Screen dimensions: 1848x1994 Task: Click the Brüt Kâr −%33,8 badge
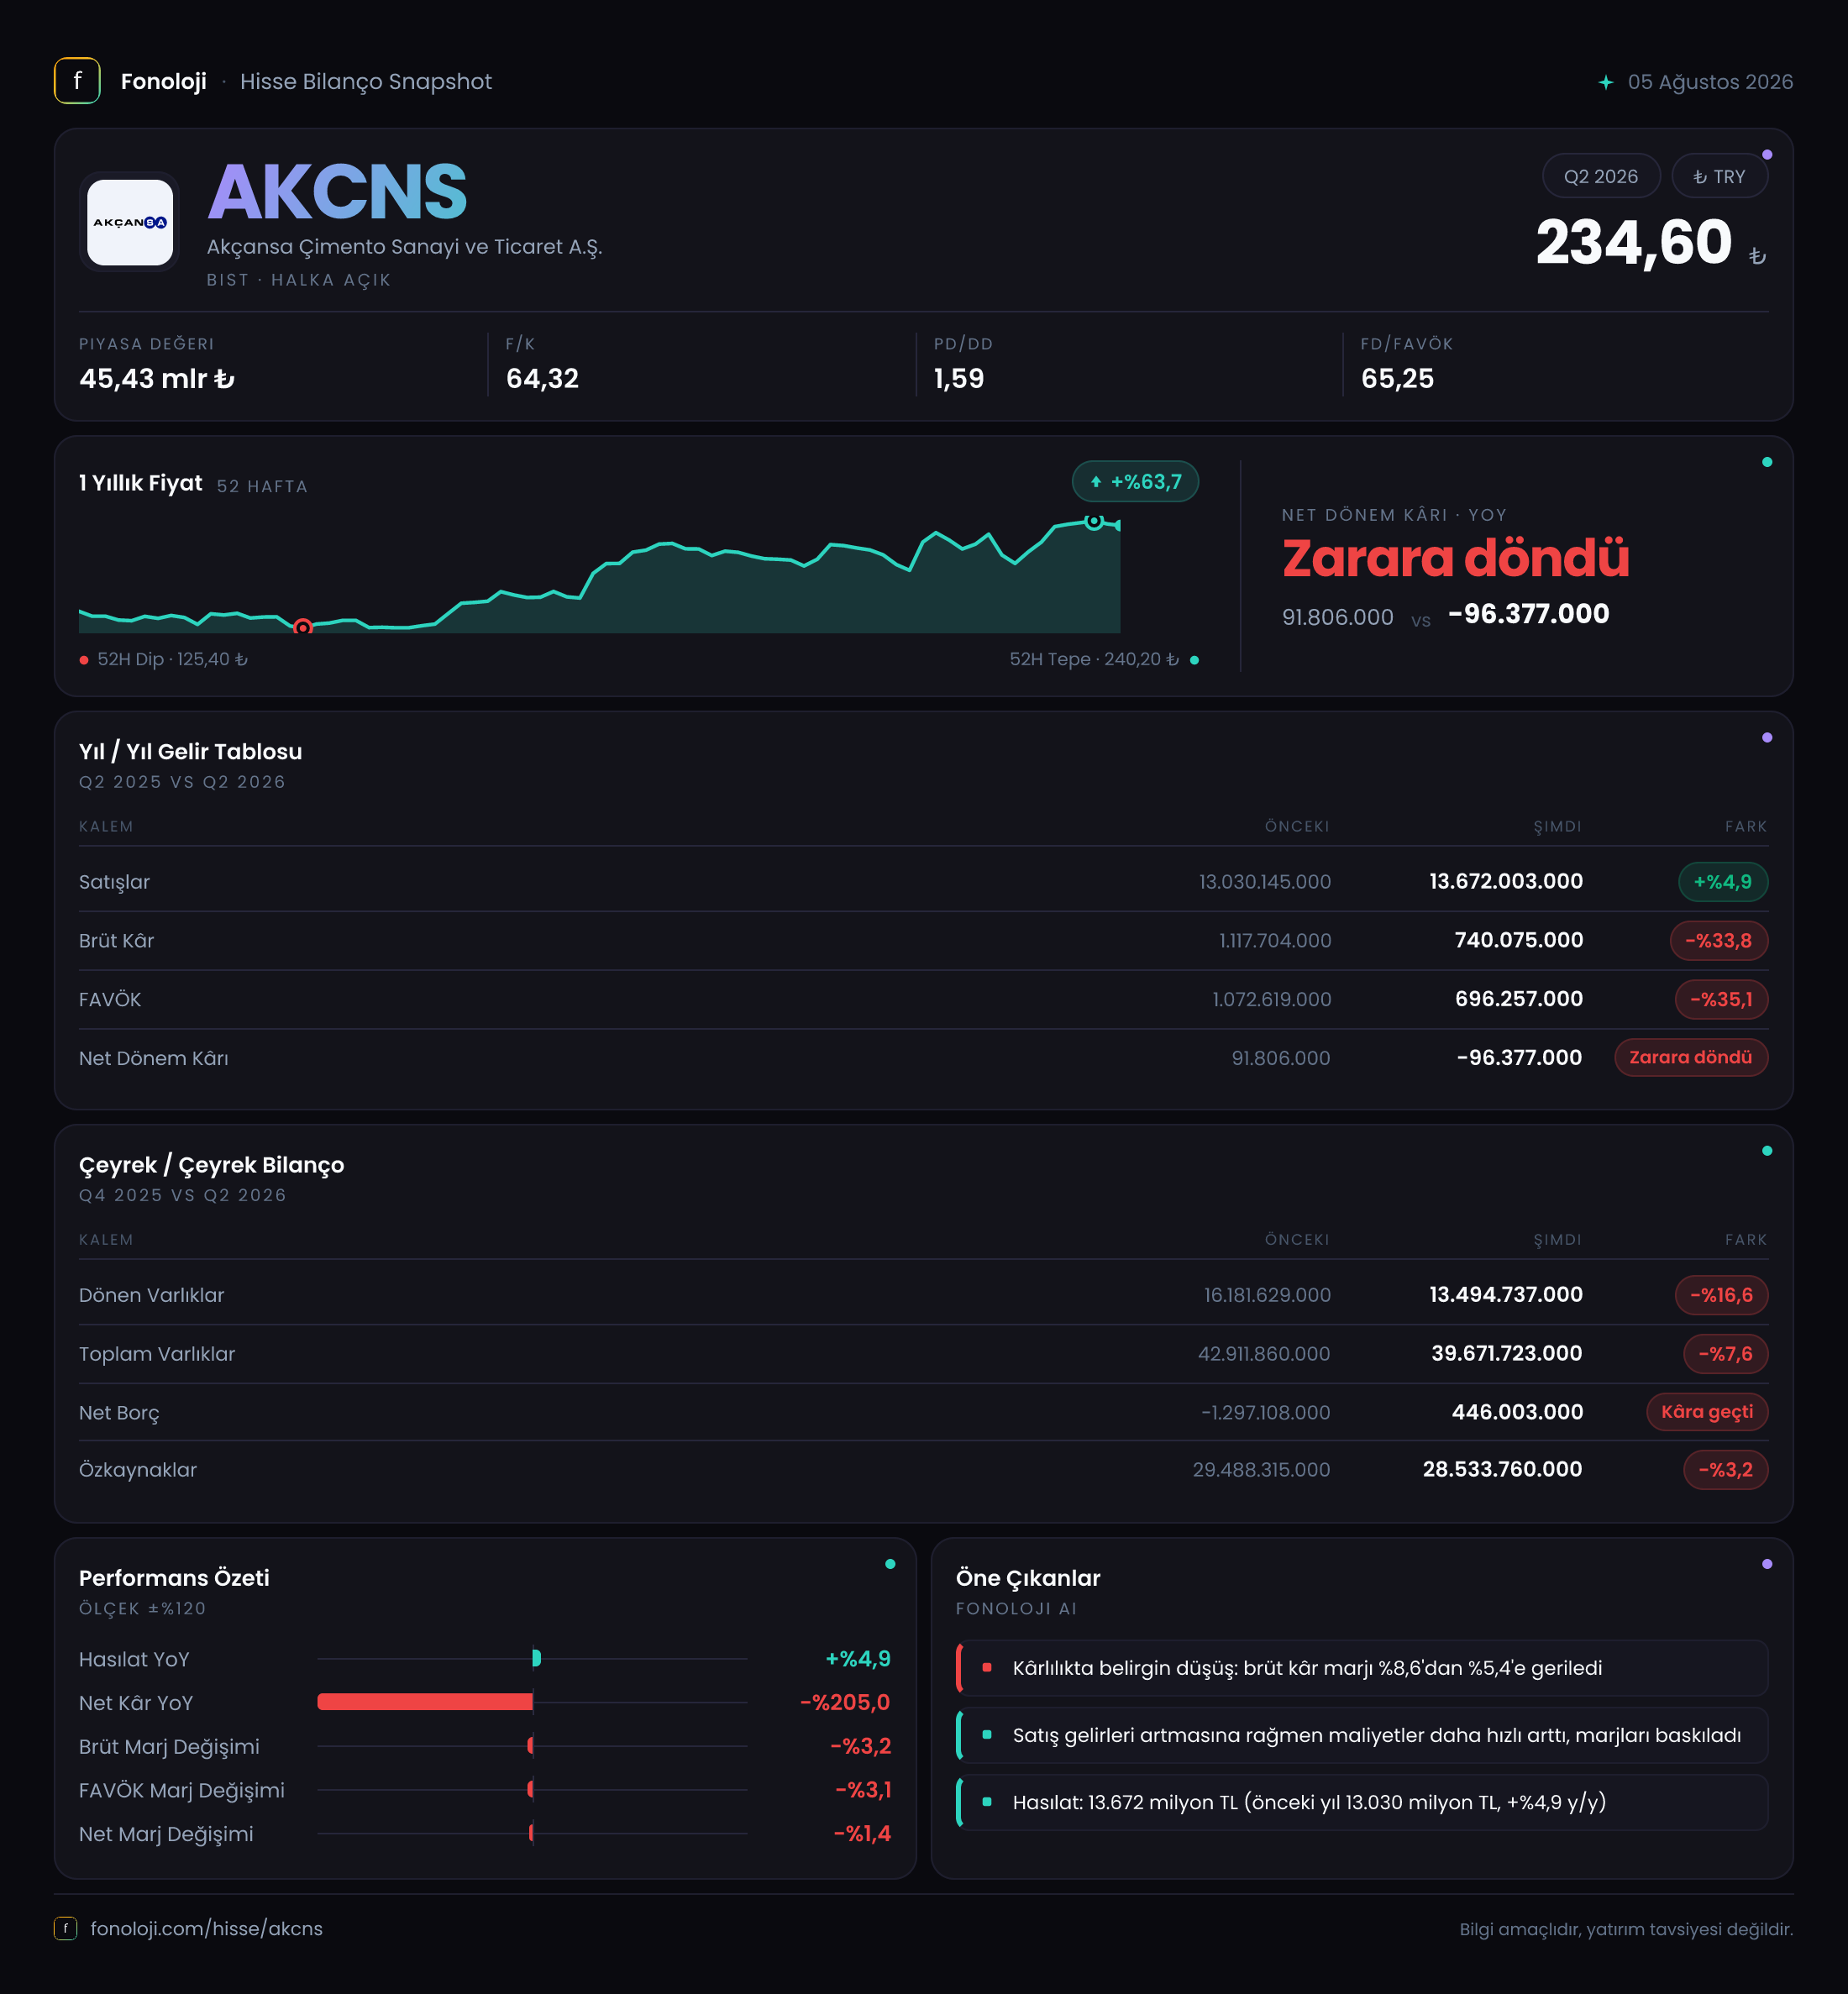coord(1718,940)
